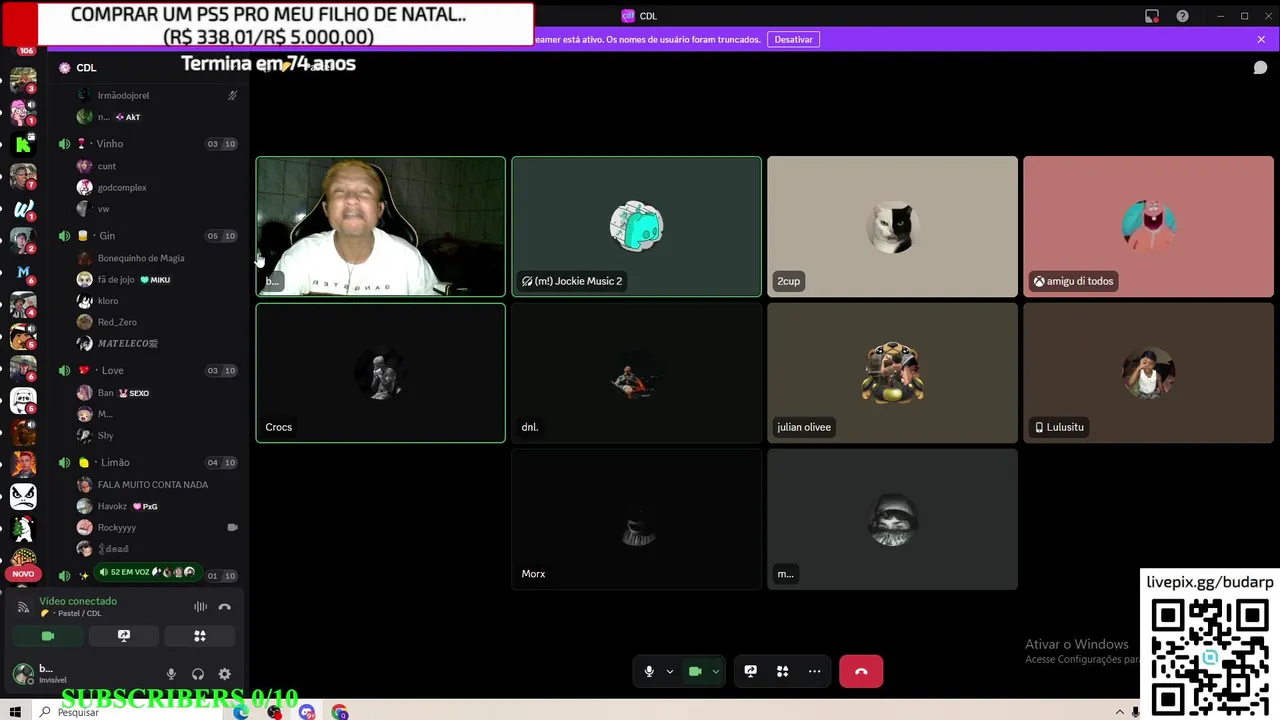Join the Vinho voice channel

[x=148, y=144]
